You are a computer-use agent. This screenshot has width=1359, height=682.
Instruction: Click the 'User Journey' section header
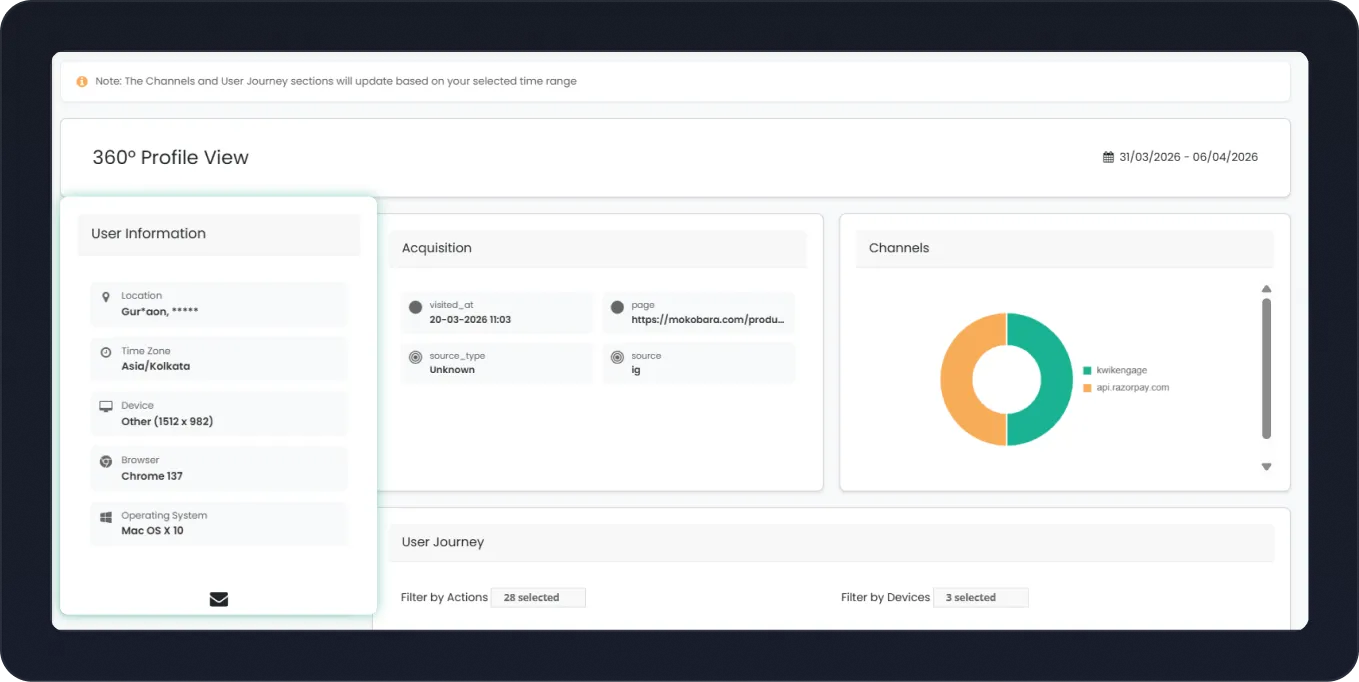click(831, 542)
